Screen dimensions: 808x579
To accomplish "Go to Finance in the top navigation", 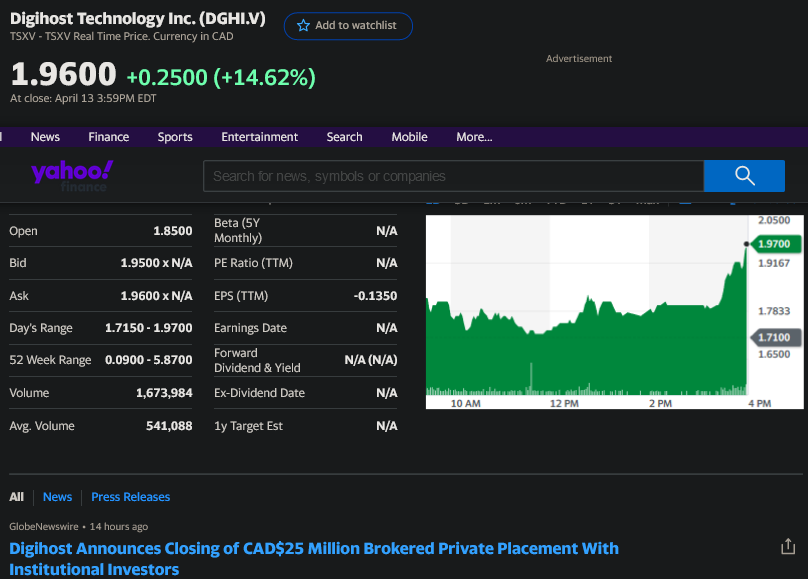I will (x=108, y=137).
